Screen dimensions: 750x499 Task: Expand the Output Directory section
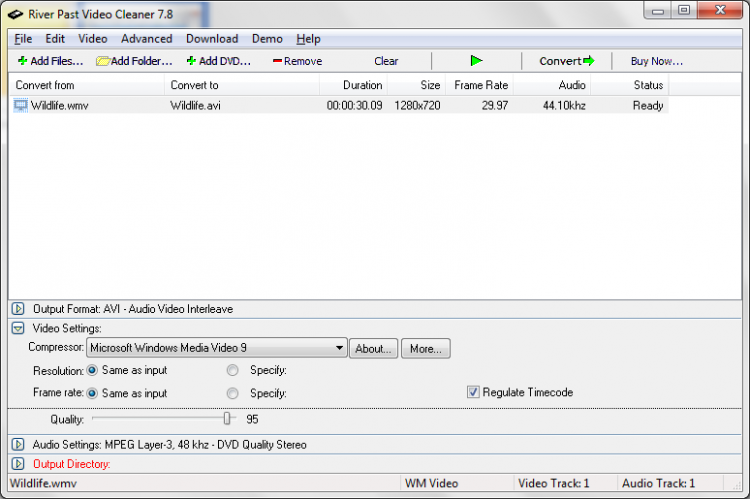(18, 464)
